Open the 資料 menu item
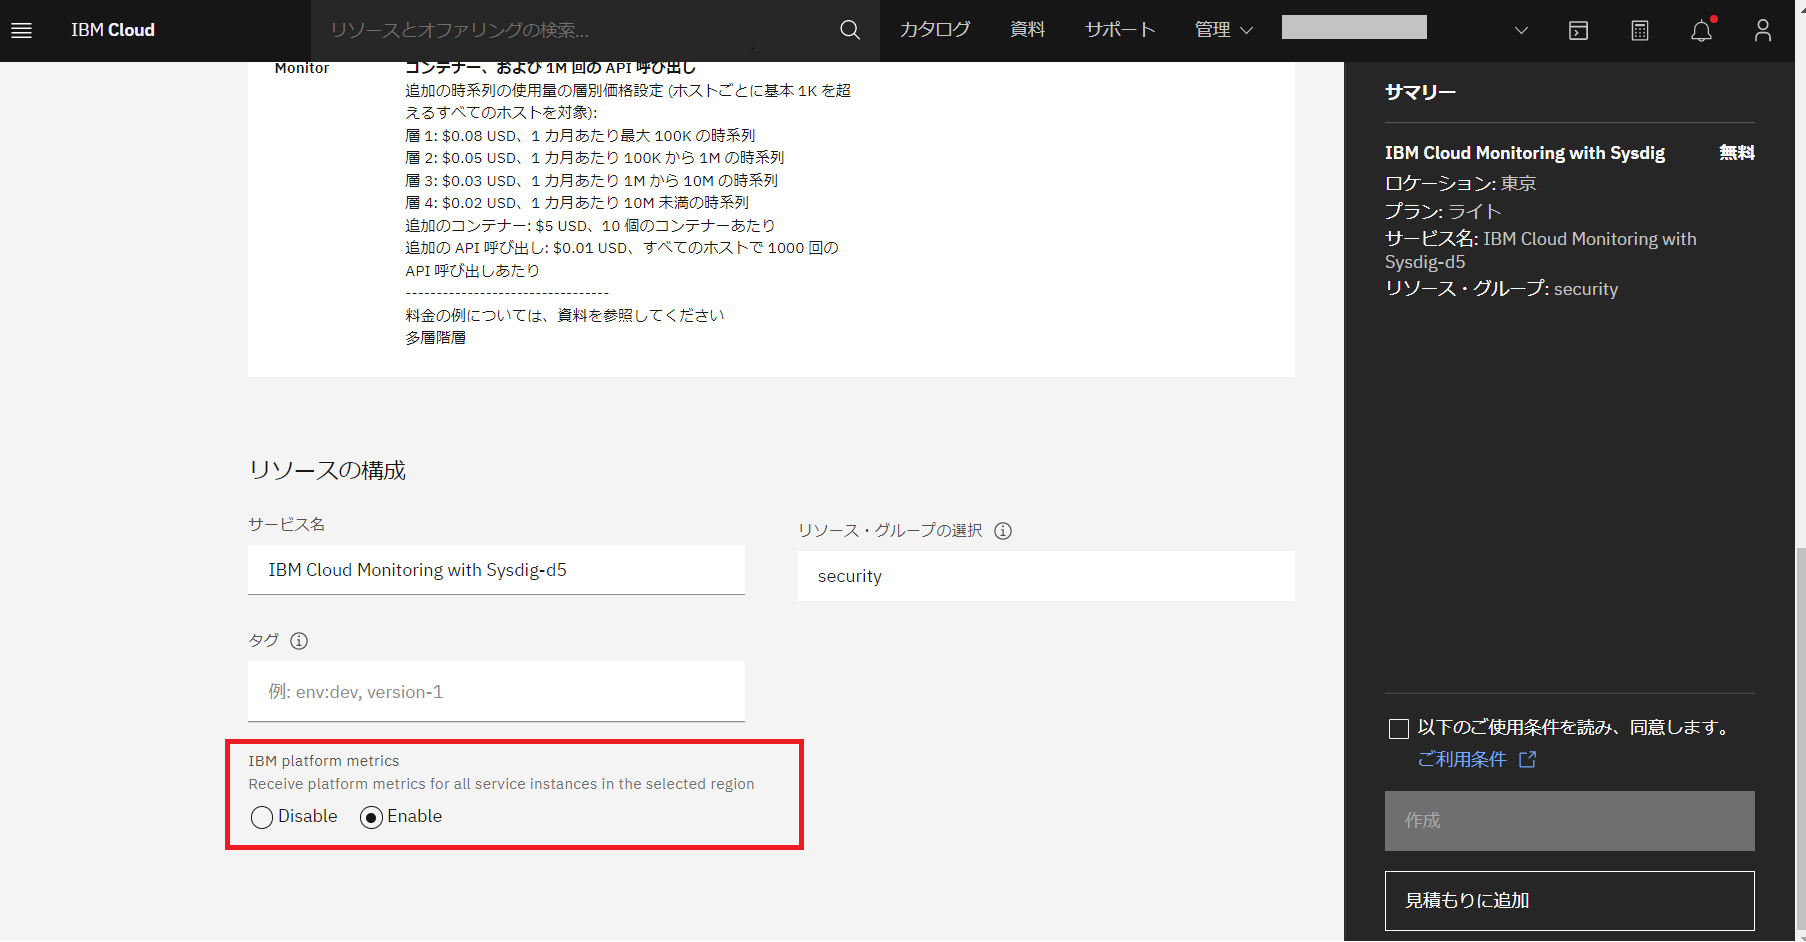This screenshot has height=942, width=1806. [x=1028, y=30]
